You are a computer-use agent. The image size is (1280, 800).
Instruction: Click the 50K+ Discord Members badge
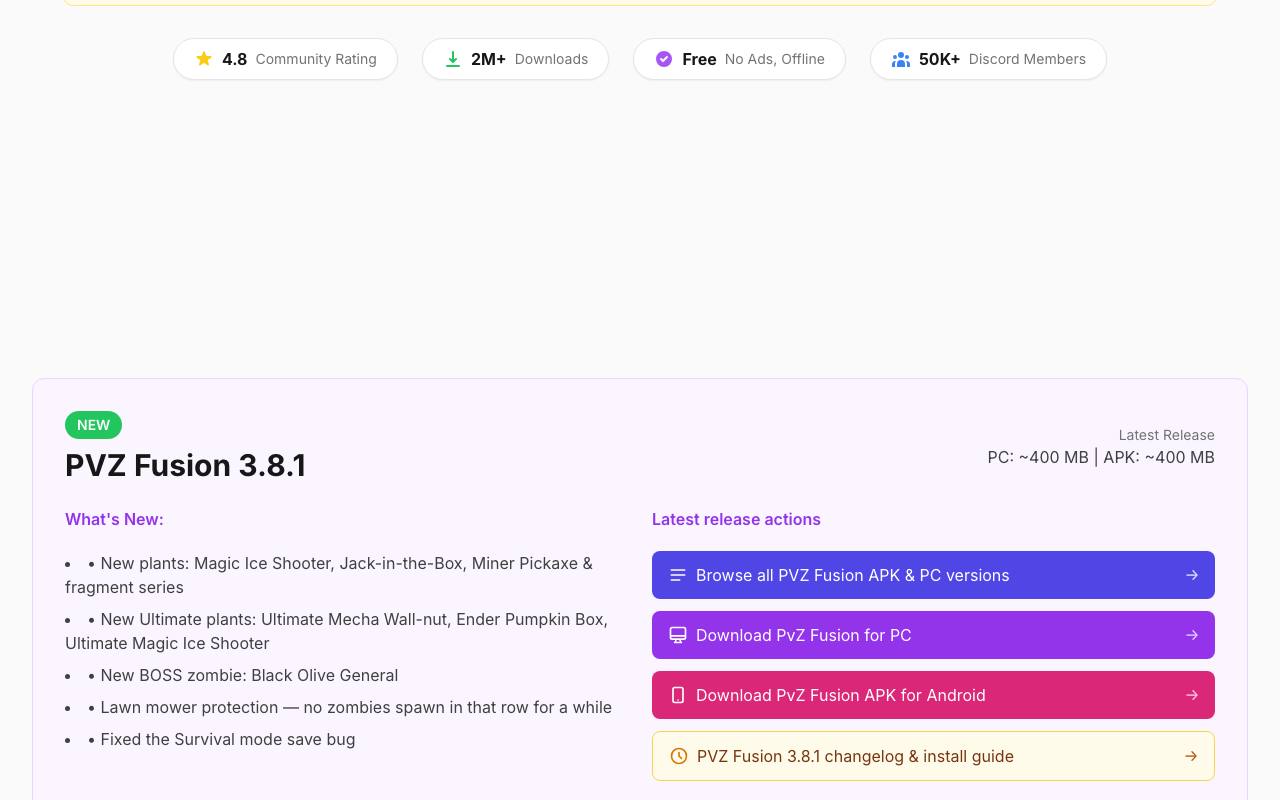[x=988, y=59]
